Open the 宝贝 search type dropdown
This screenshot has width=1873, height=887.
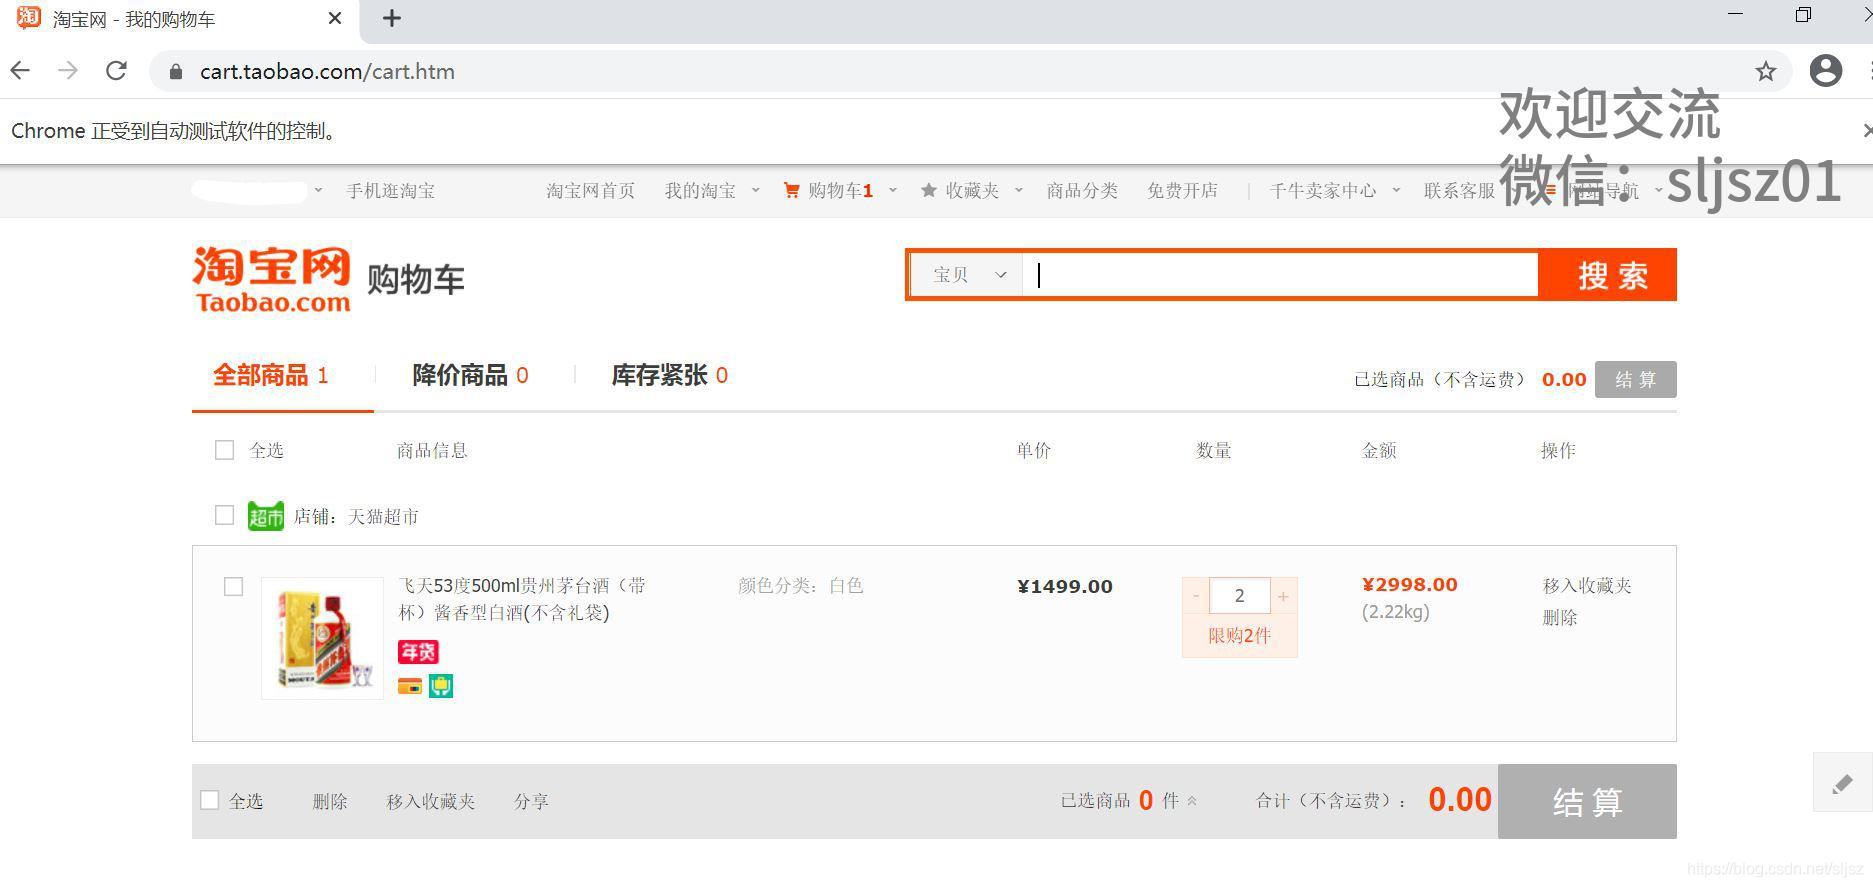coord(967,274)
